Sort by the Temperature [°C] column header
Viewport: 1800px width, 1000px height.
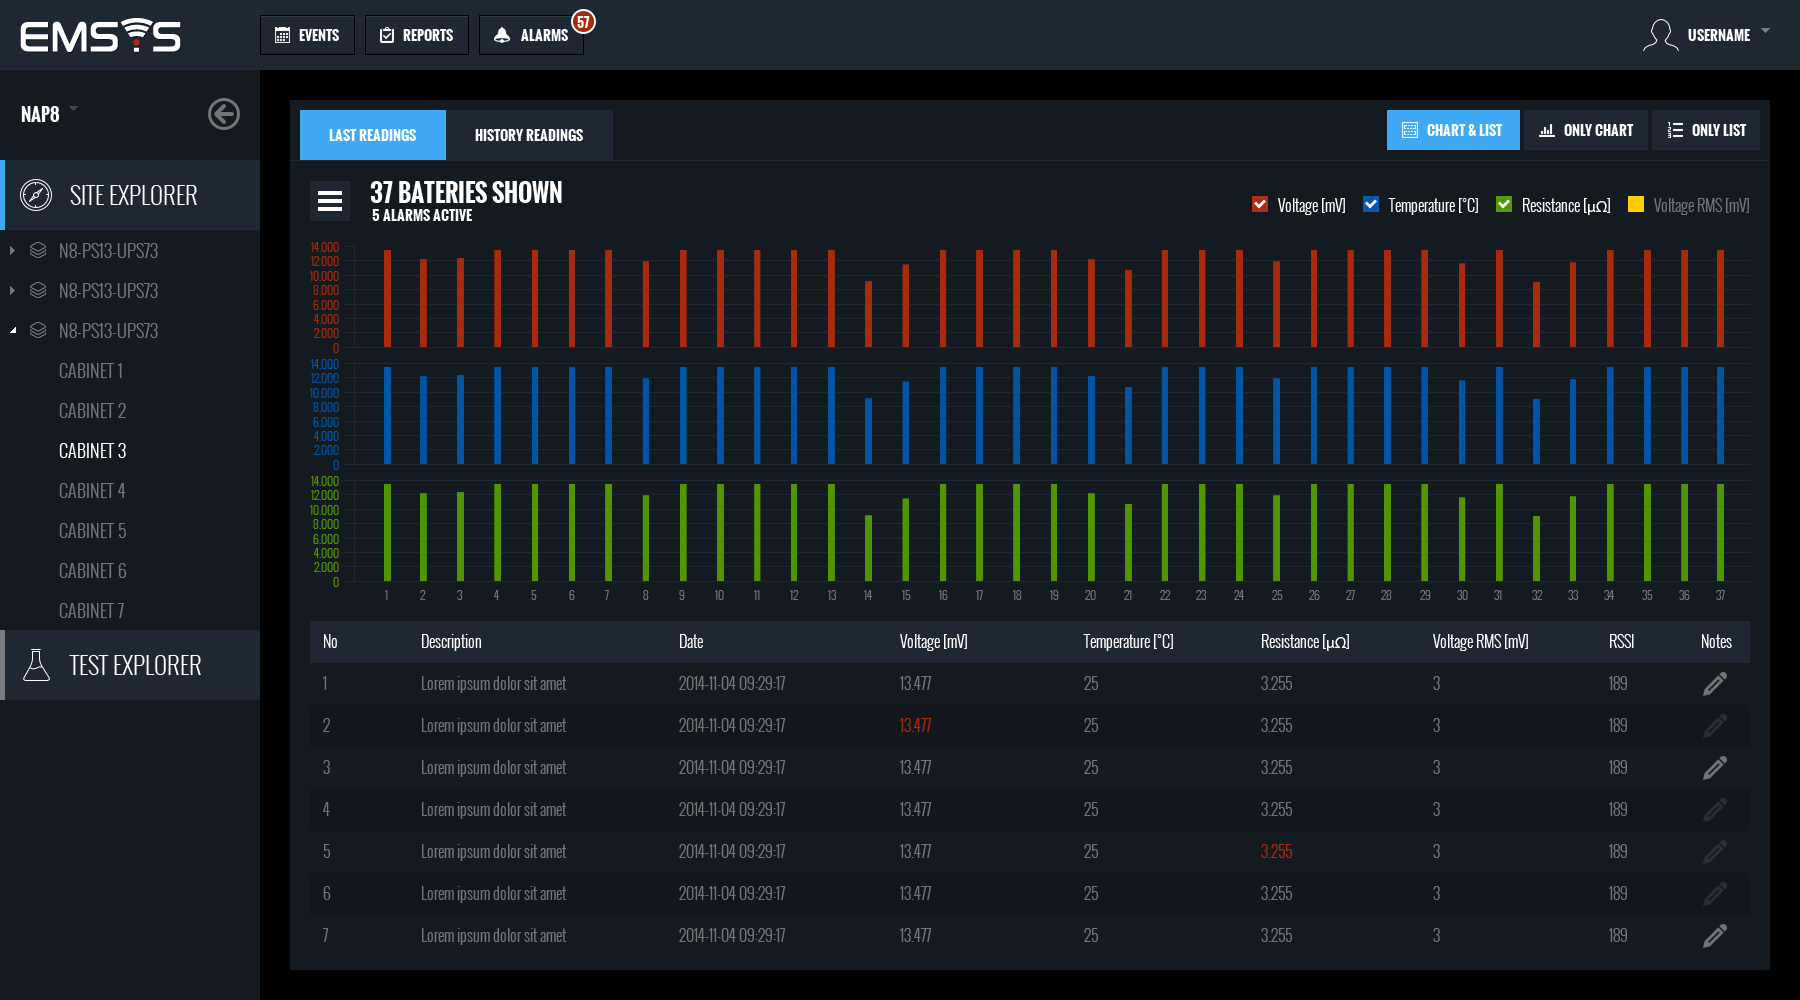pos(1128,642)
